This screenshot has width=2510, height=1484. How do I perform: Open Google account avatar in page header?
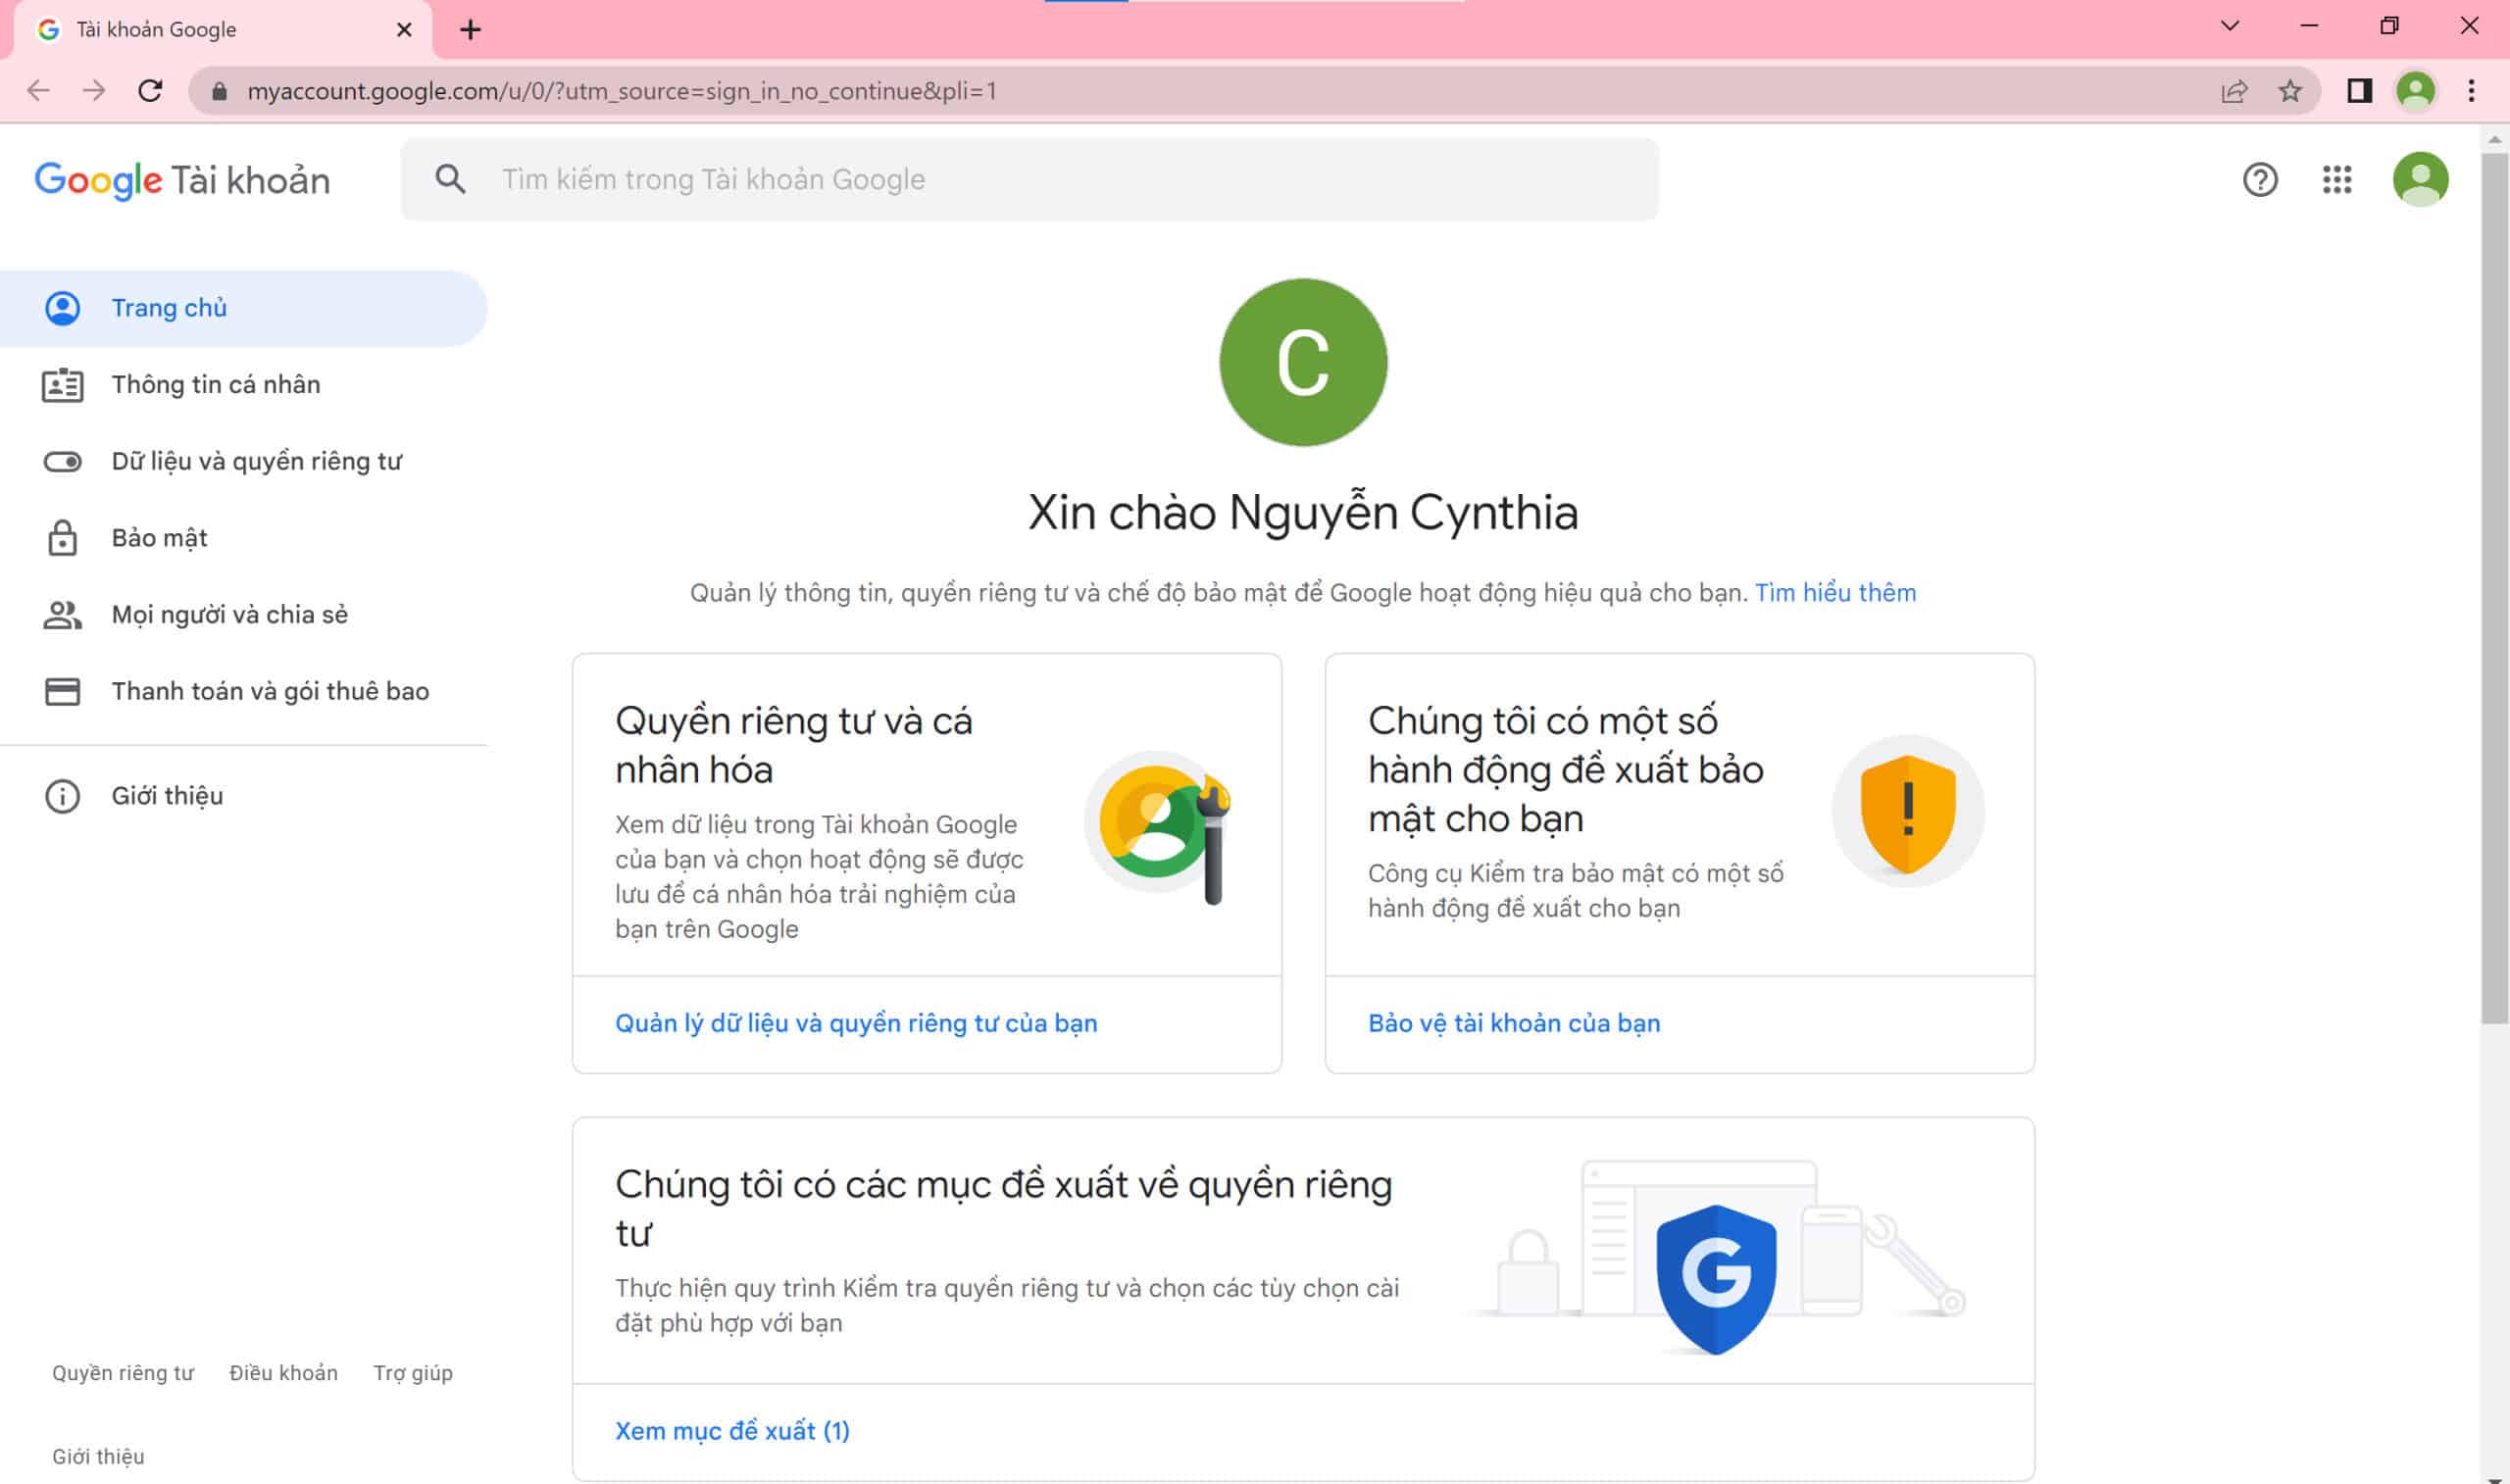pyautogui.click(x=2420, y=180)
